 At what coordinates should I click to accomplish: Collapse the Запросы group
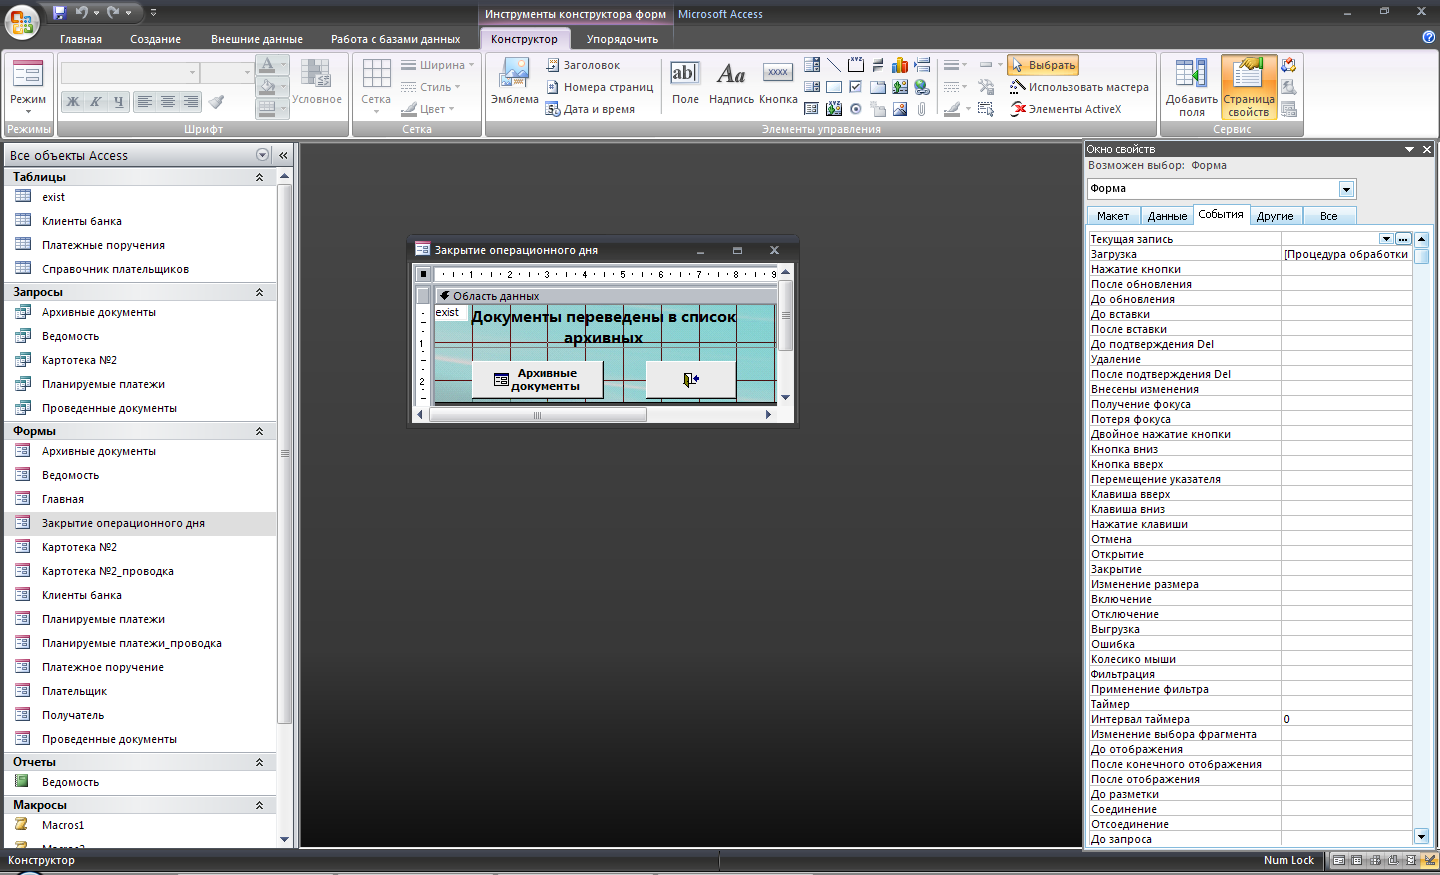pyautogui.click(x=259, y=292)
